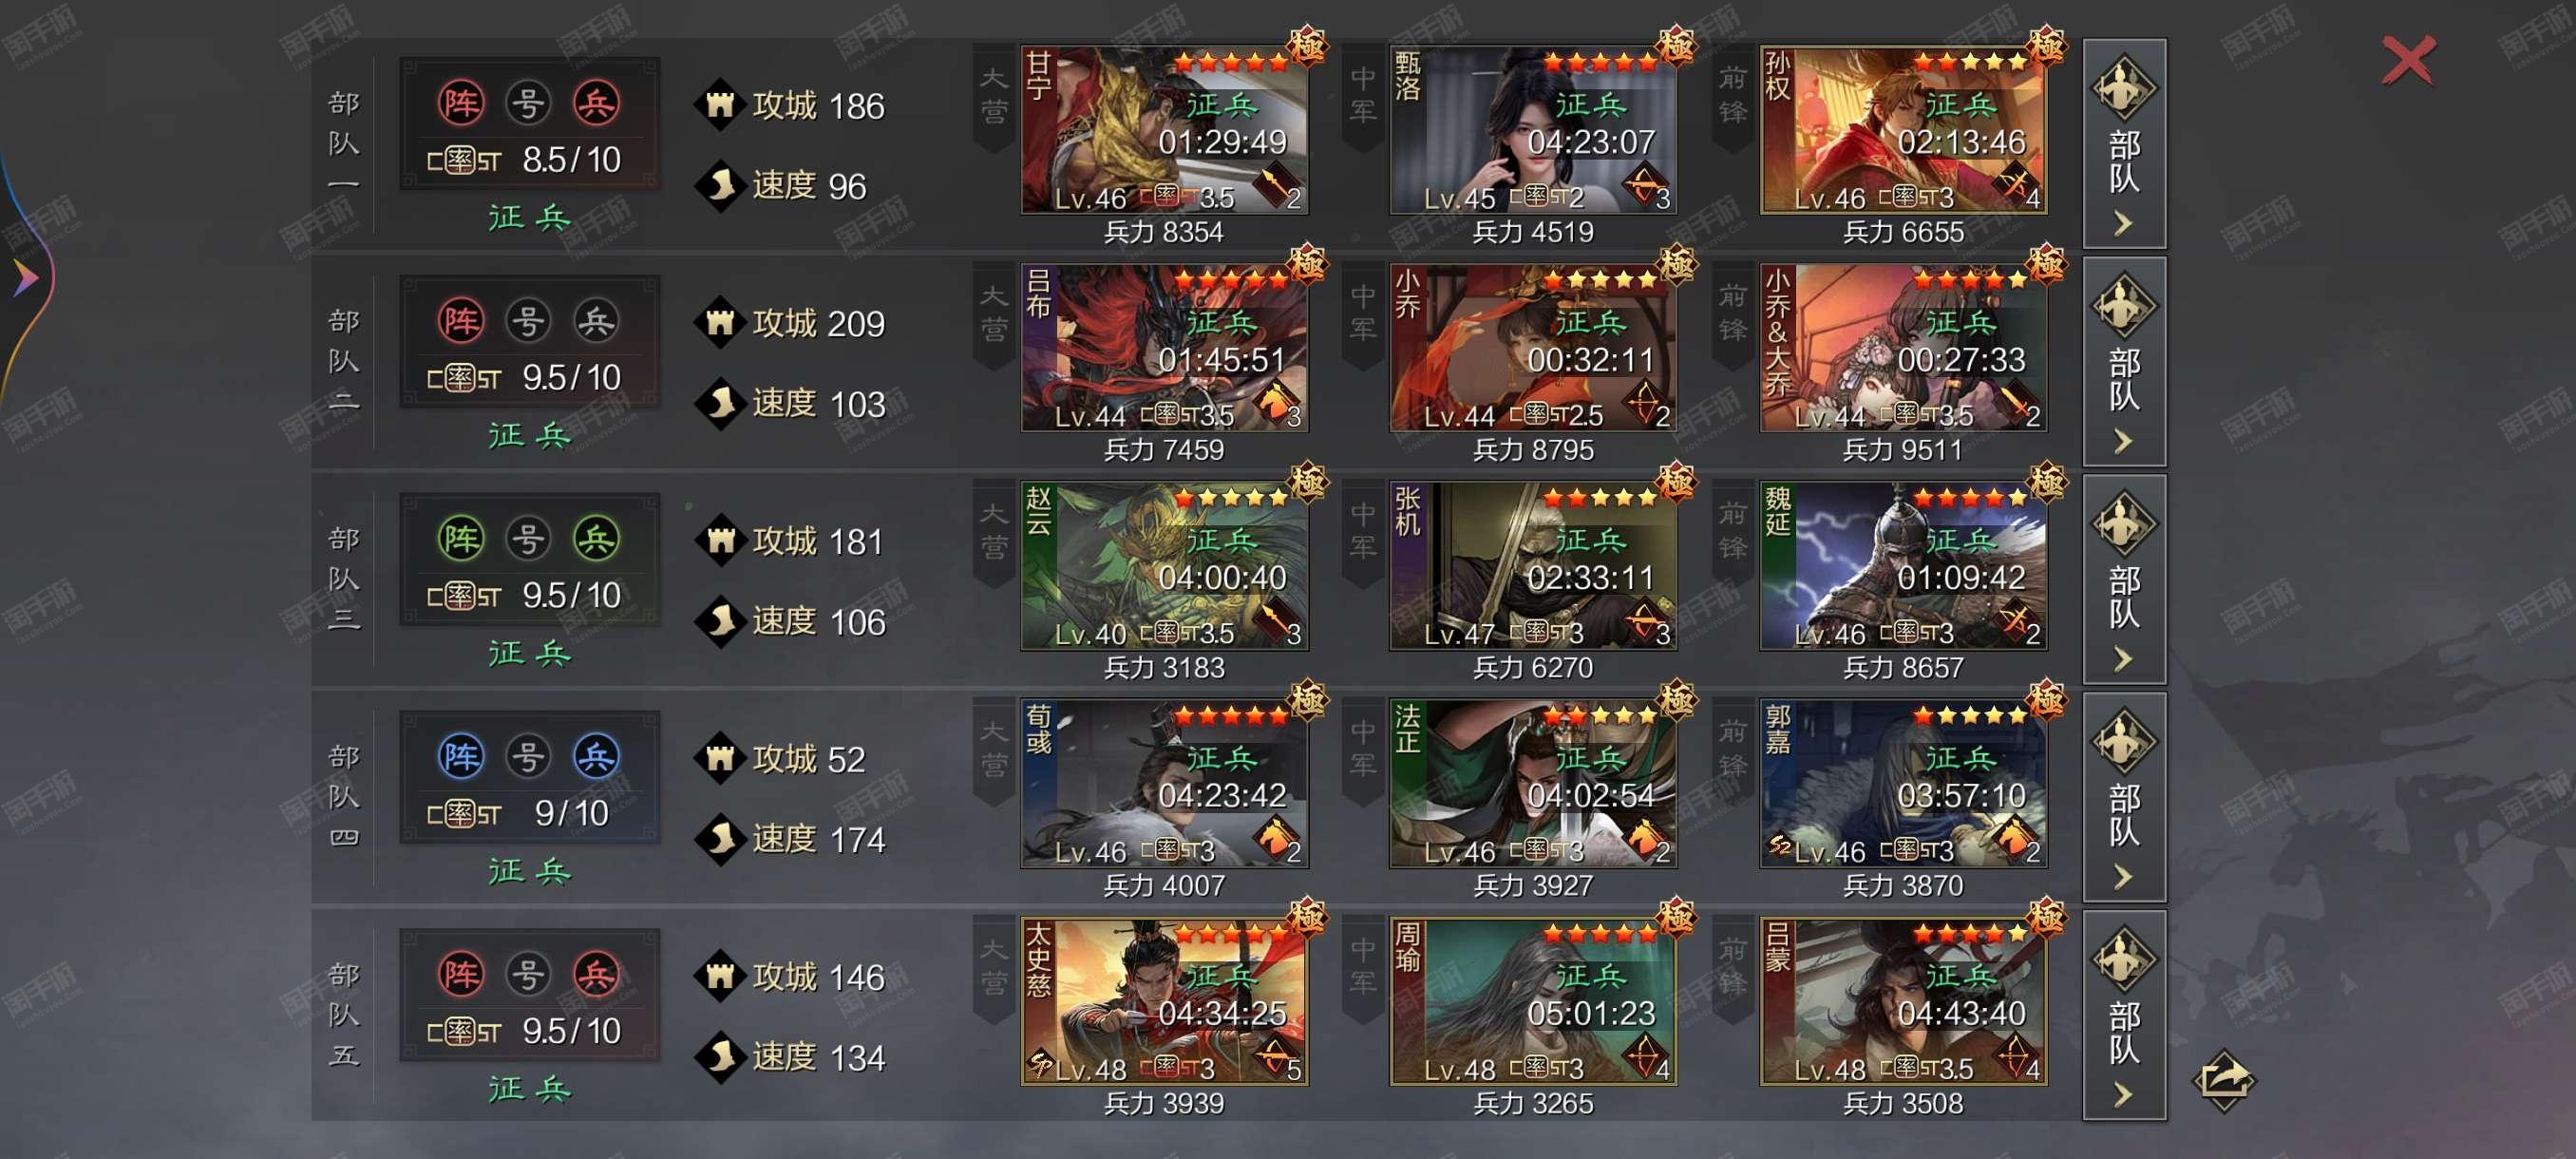Click the 攻城 castle icon in 部队一
Viewport: 2576px width, 1159px height.
coord(720,104)
